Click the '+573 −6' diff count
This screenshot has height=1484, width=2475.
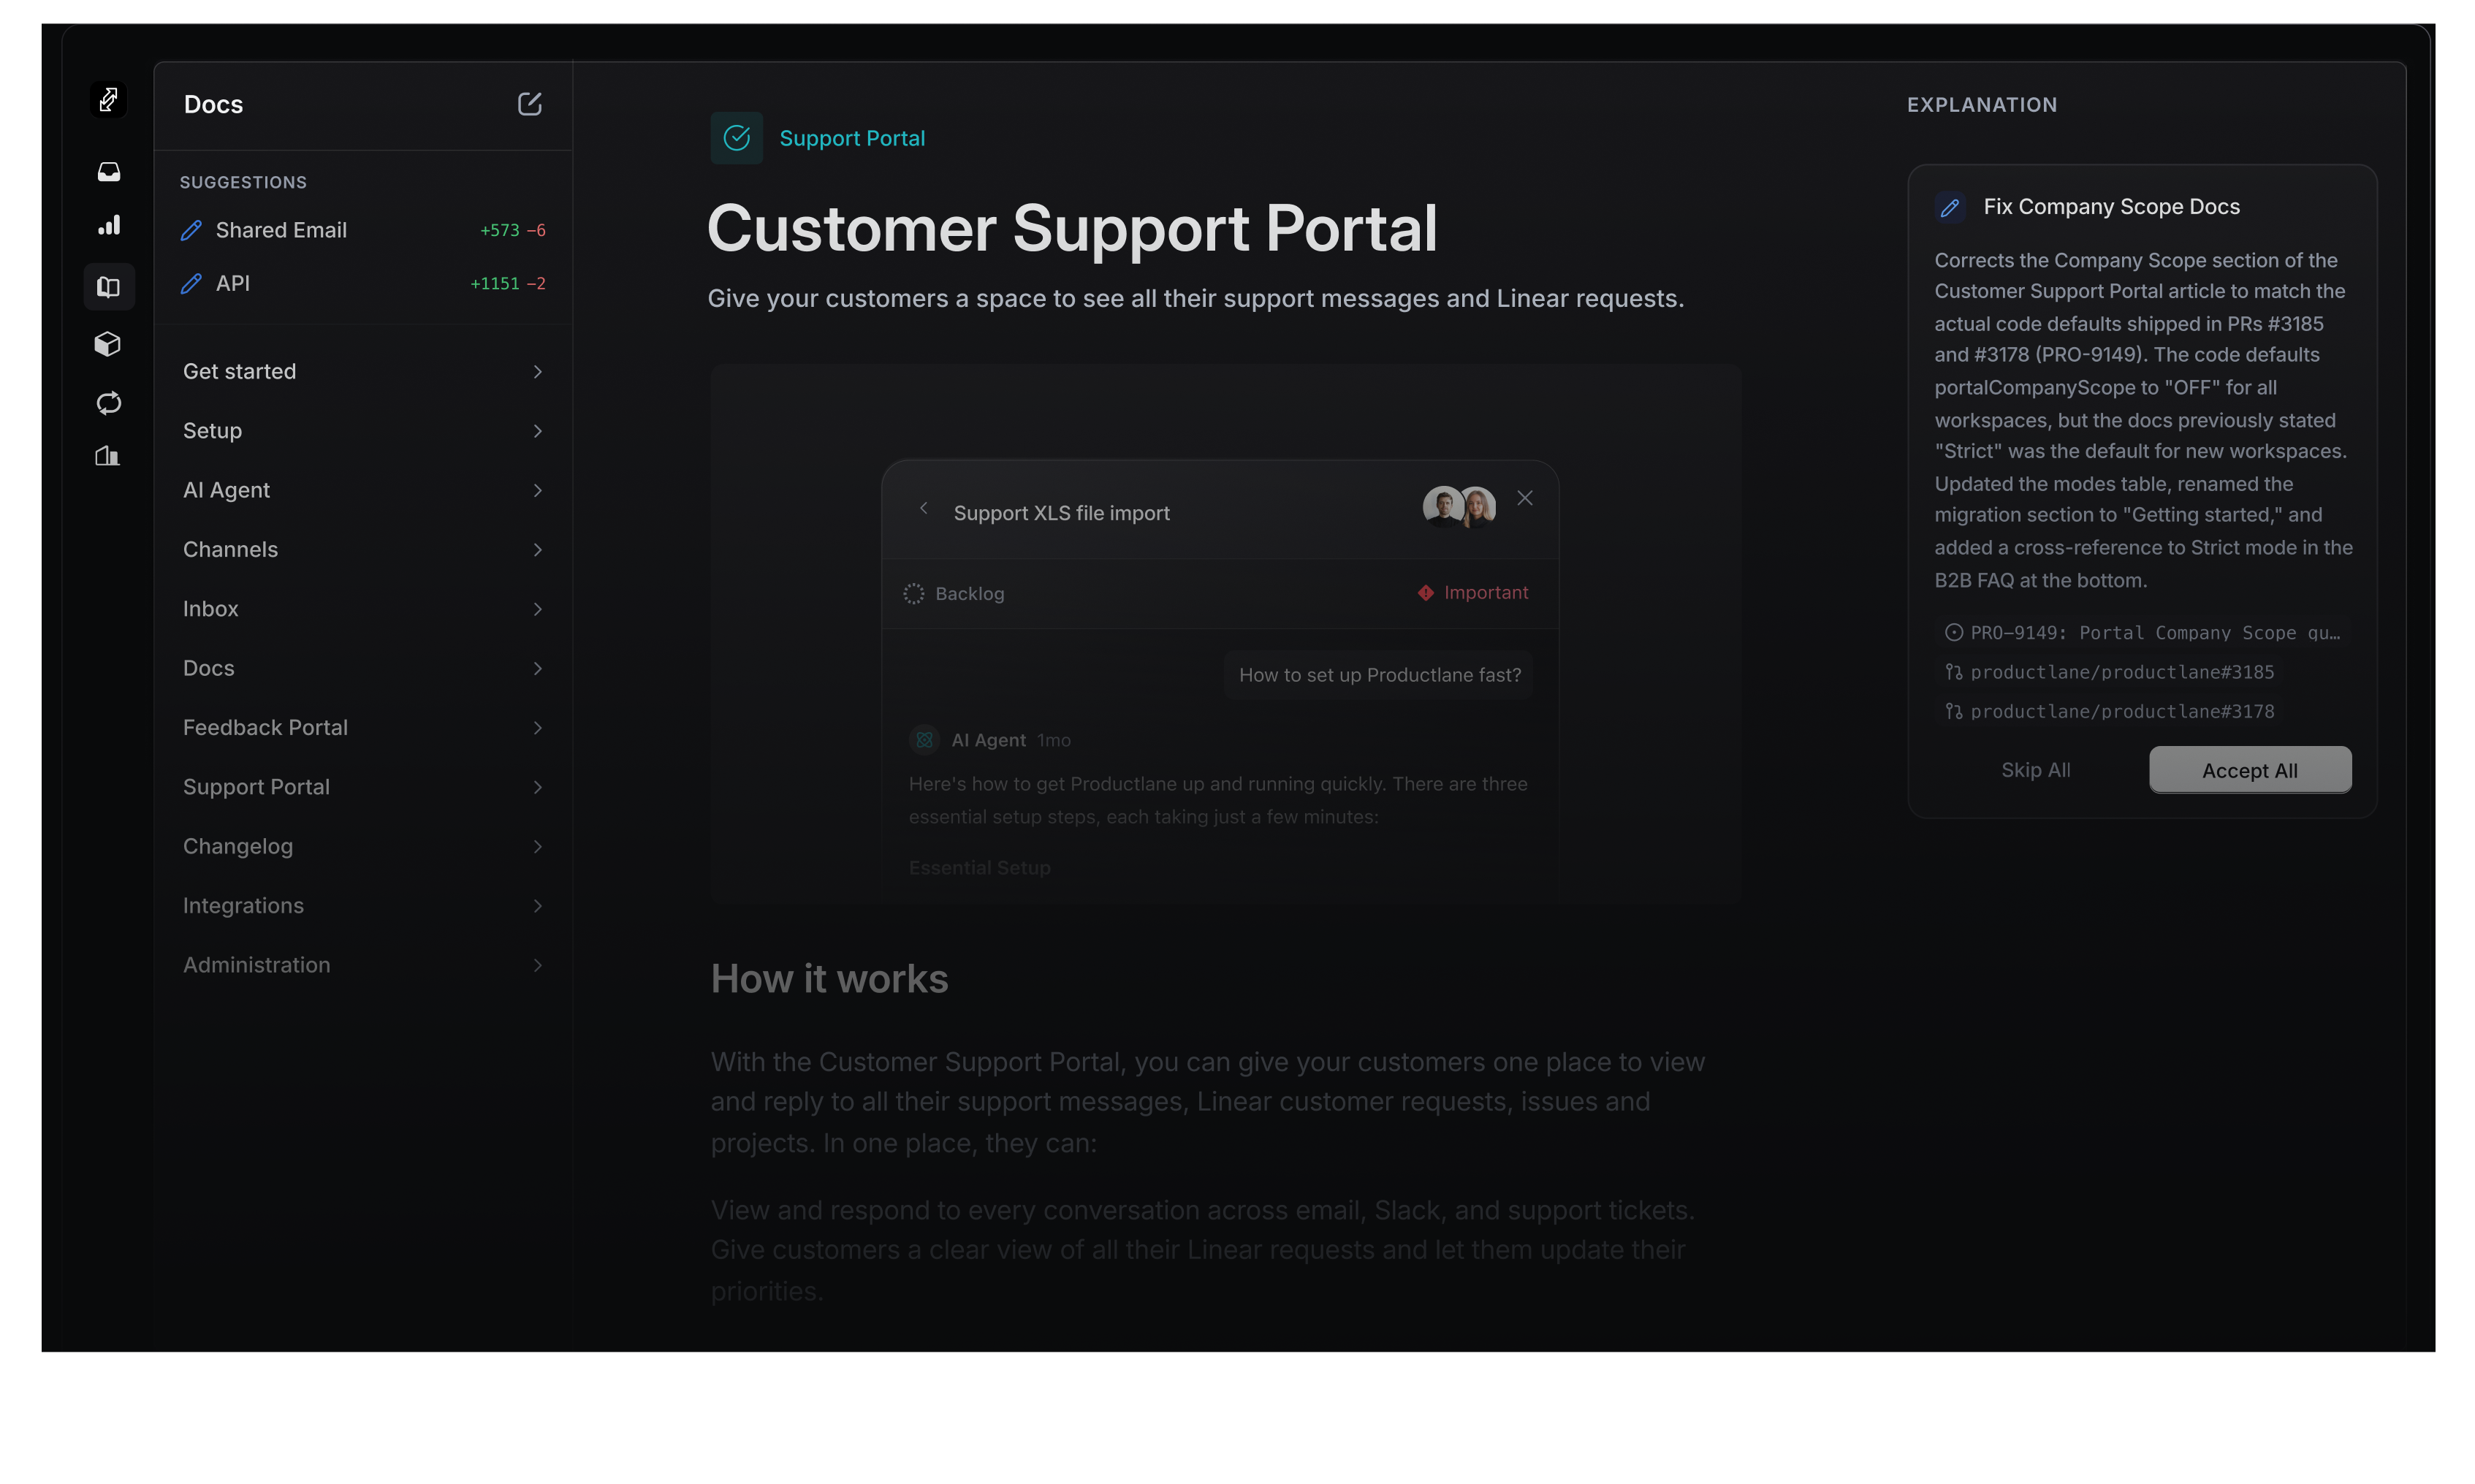pyautogui.click(x=513, y=230)
